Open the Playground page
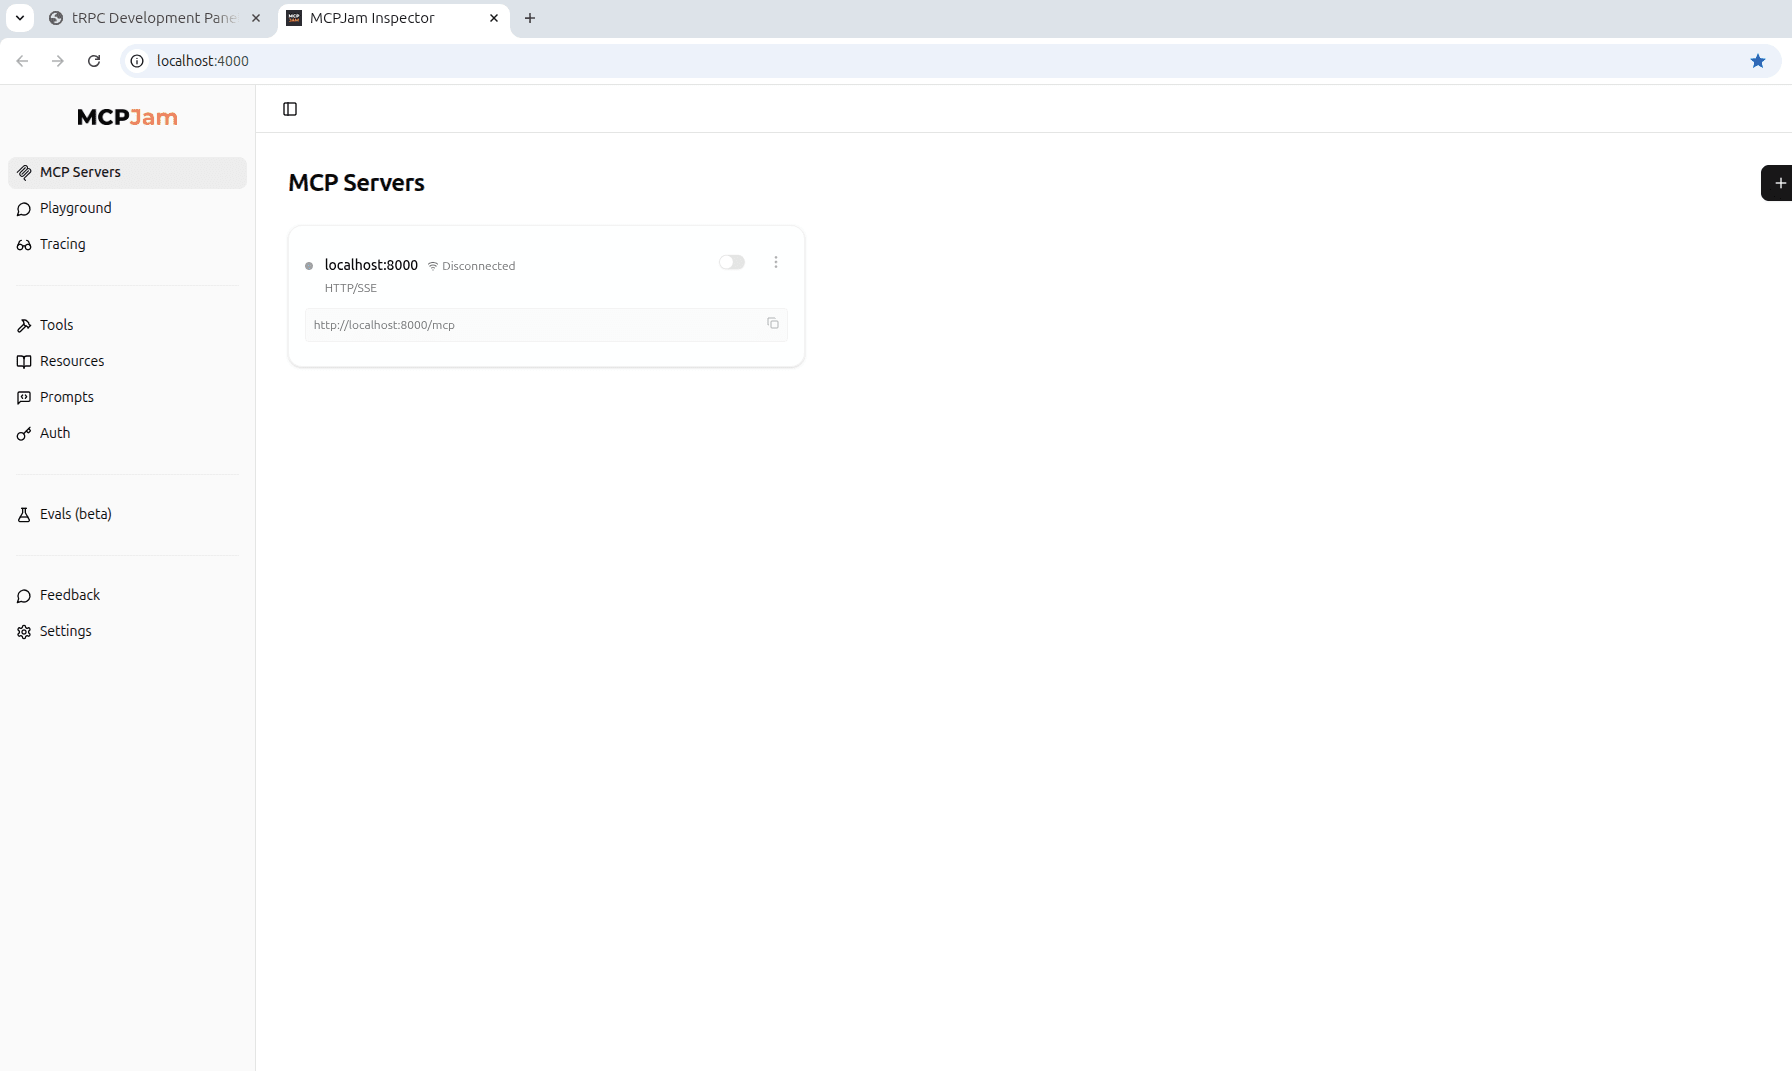 [127, 208]
